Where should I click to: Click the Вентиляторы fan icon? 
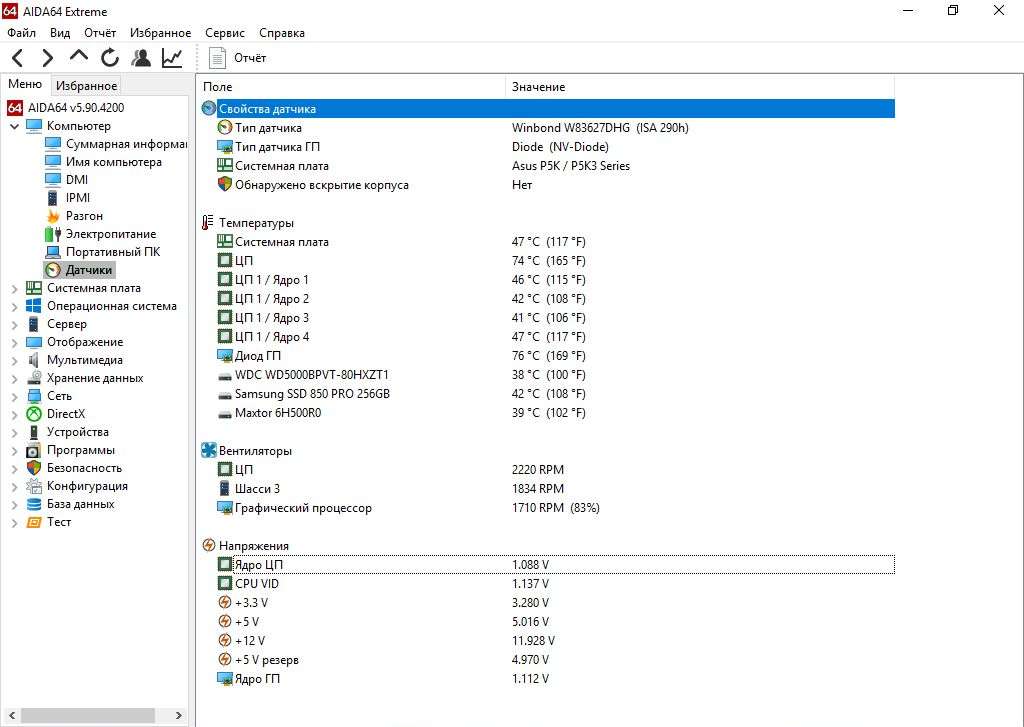pos(208,451)
